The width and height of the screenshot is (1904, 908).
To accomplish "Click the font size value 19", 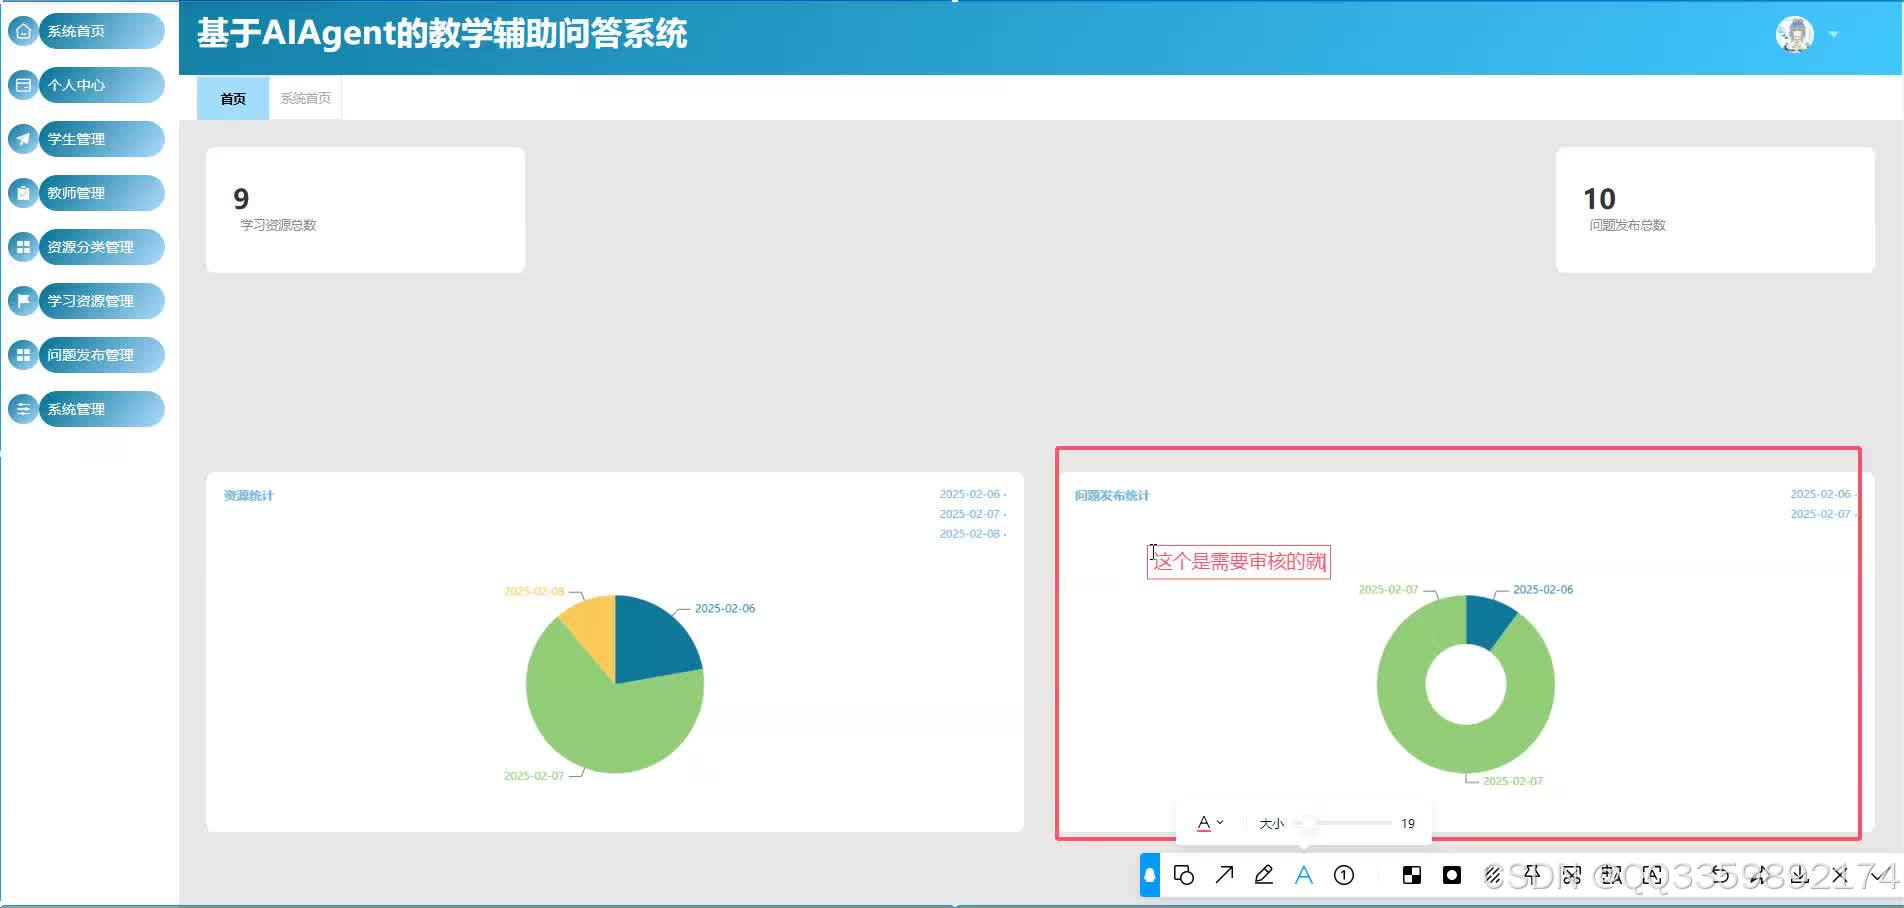I will (1408, 823).
